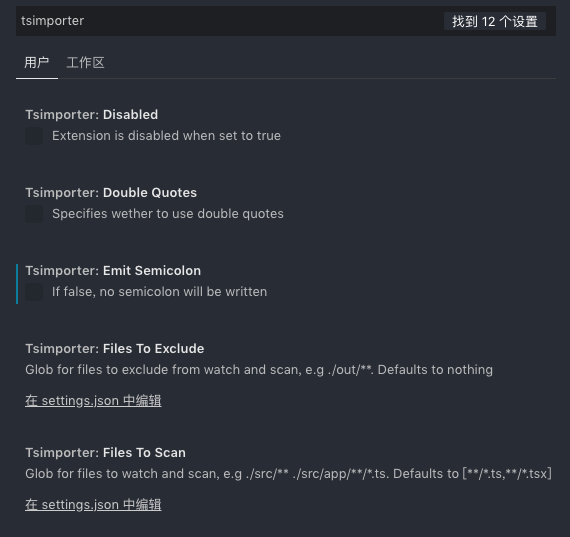Switch to the 用户 settings tab
This screenshot has height=537, width=570.
37,63
